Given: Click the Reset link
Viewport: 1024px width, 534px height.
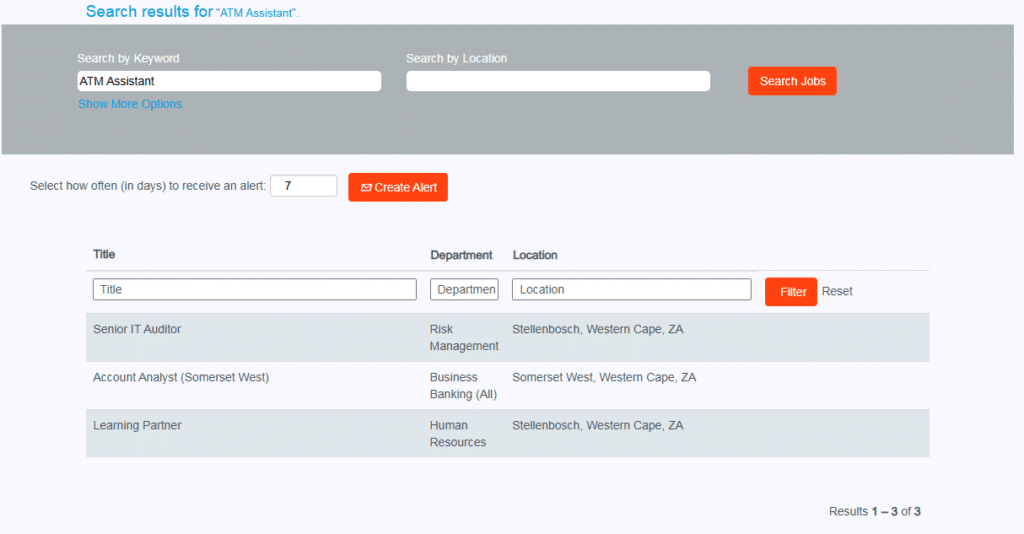Looking at the screenshot, I should pos(837,291).
